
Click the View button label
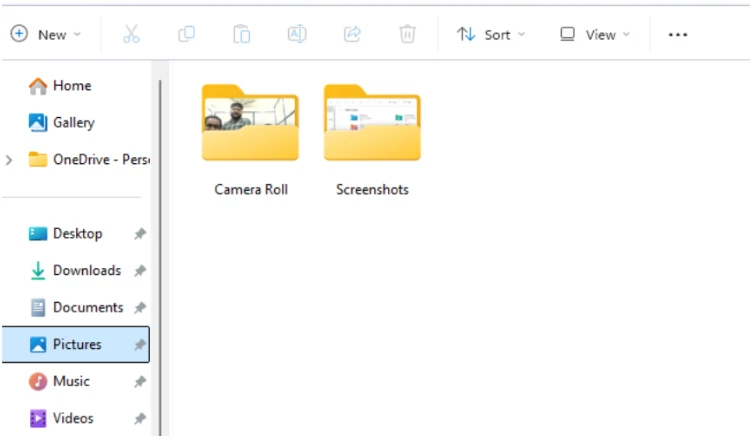tap(600, 35)
